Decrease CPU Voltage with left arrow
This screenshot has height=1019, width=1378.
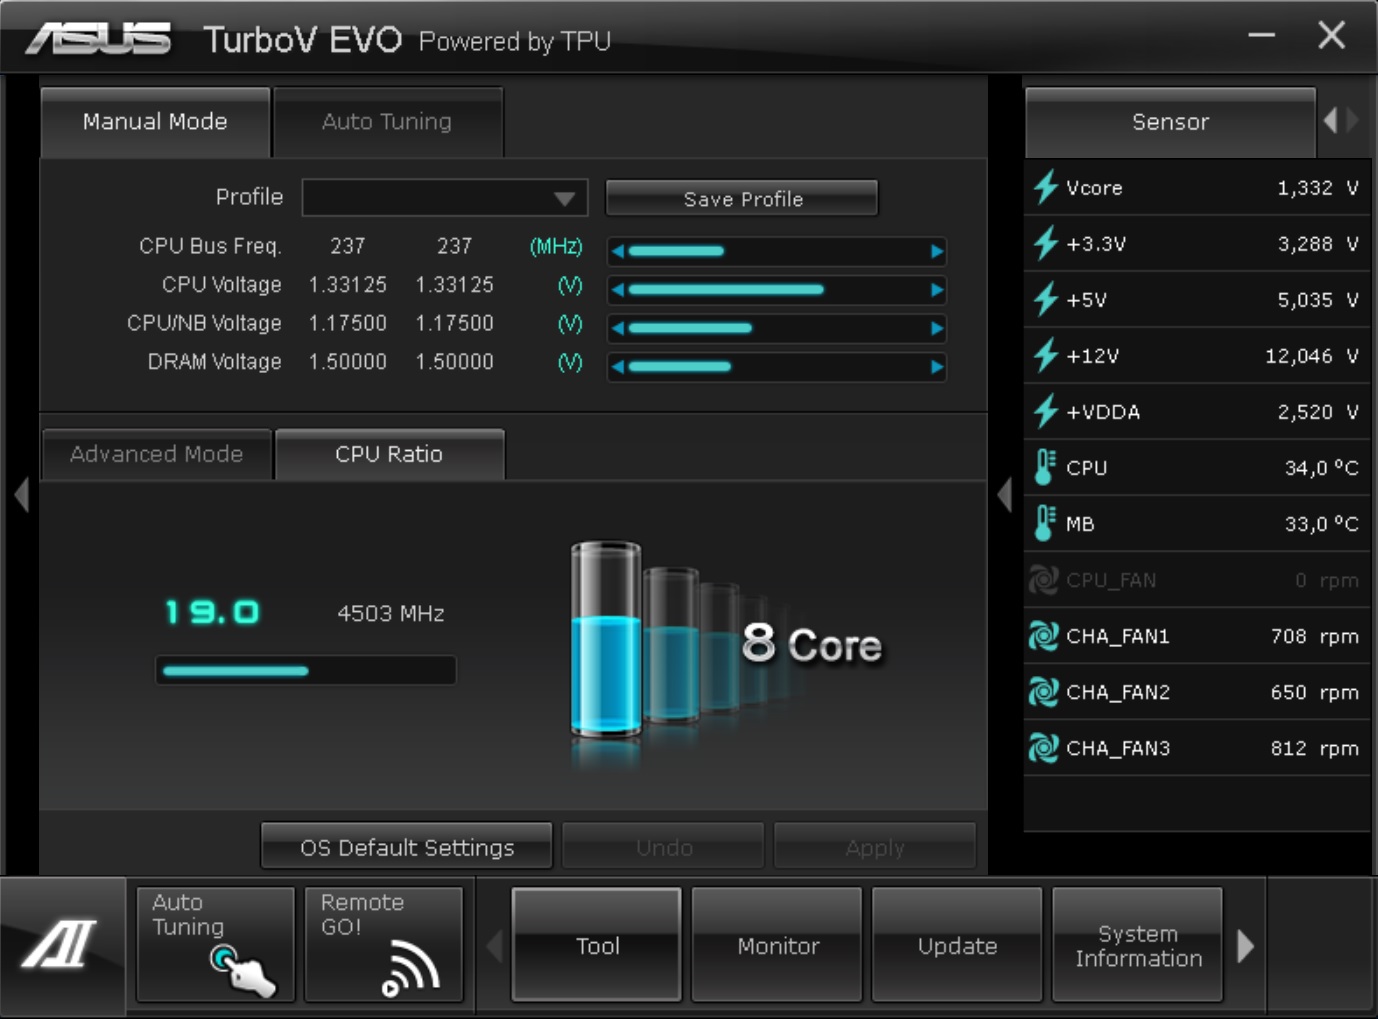click(x=618, y=290)
